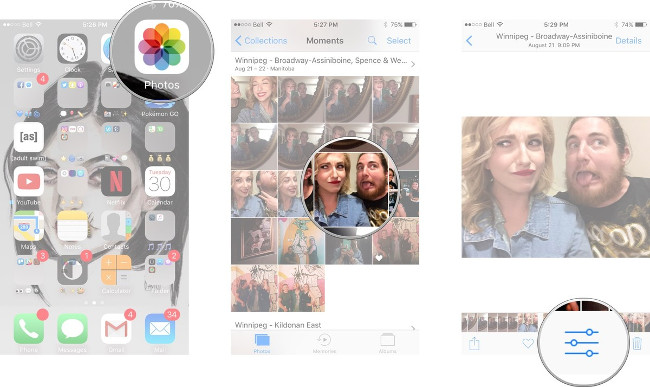The height and width of the screenshot is (387, 650).
Task: Open the Notes app
Action: click(x=72, y=225)
